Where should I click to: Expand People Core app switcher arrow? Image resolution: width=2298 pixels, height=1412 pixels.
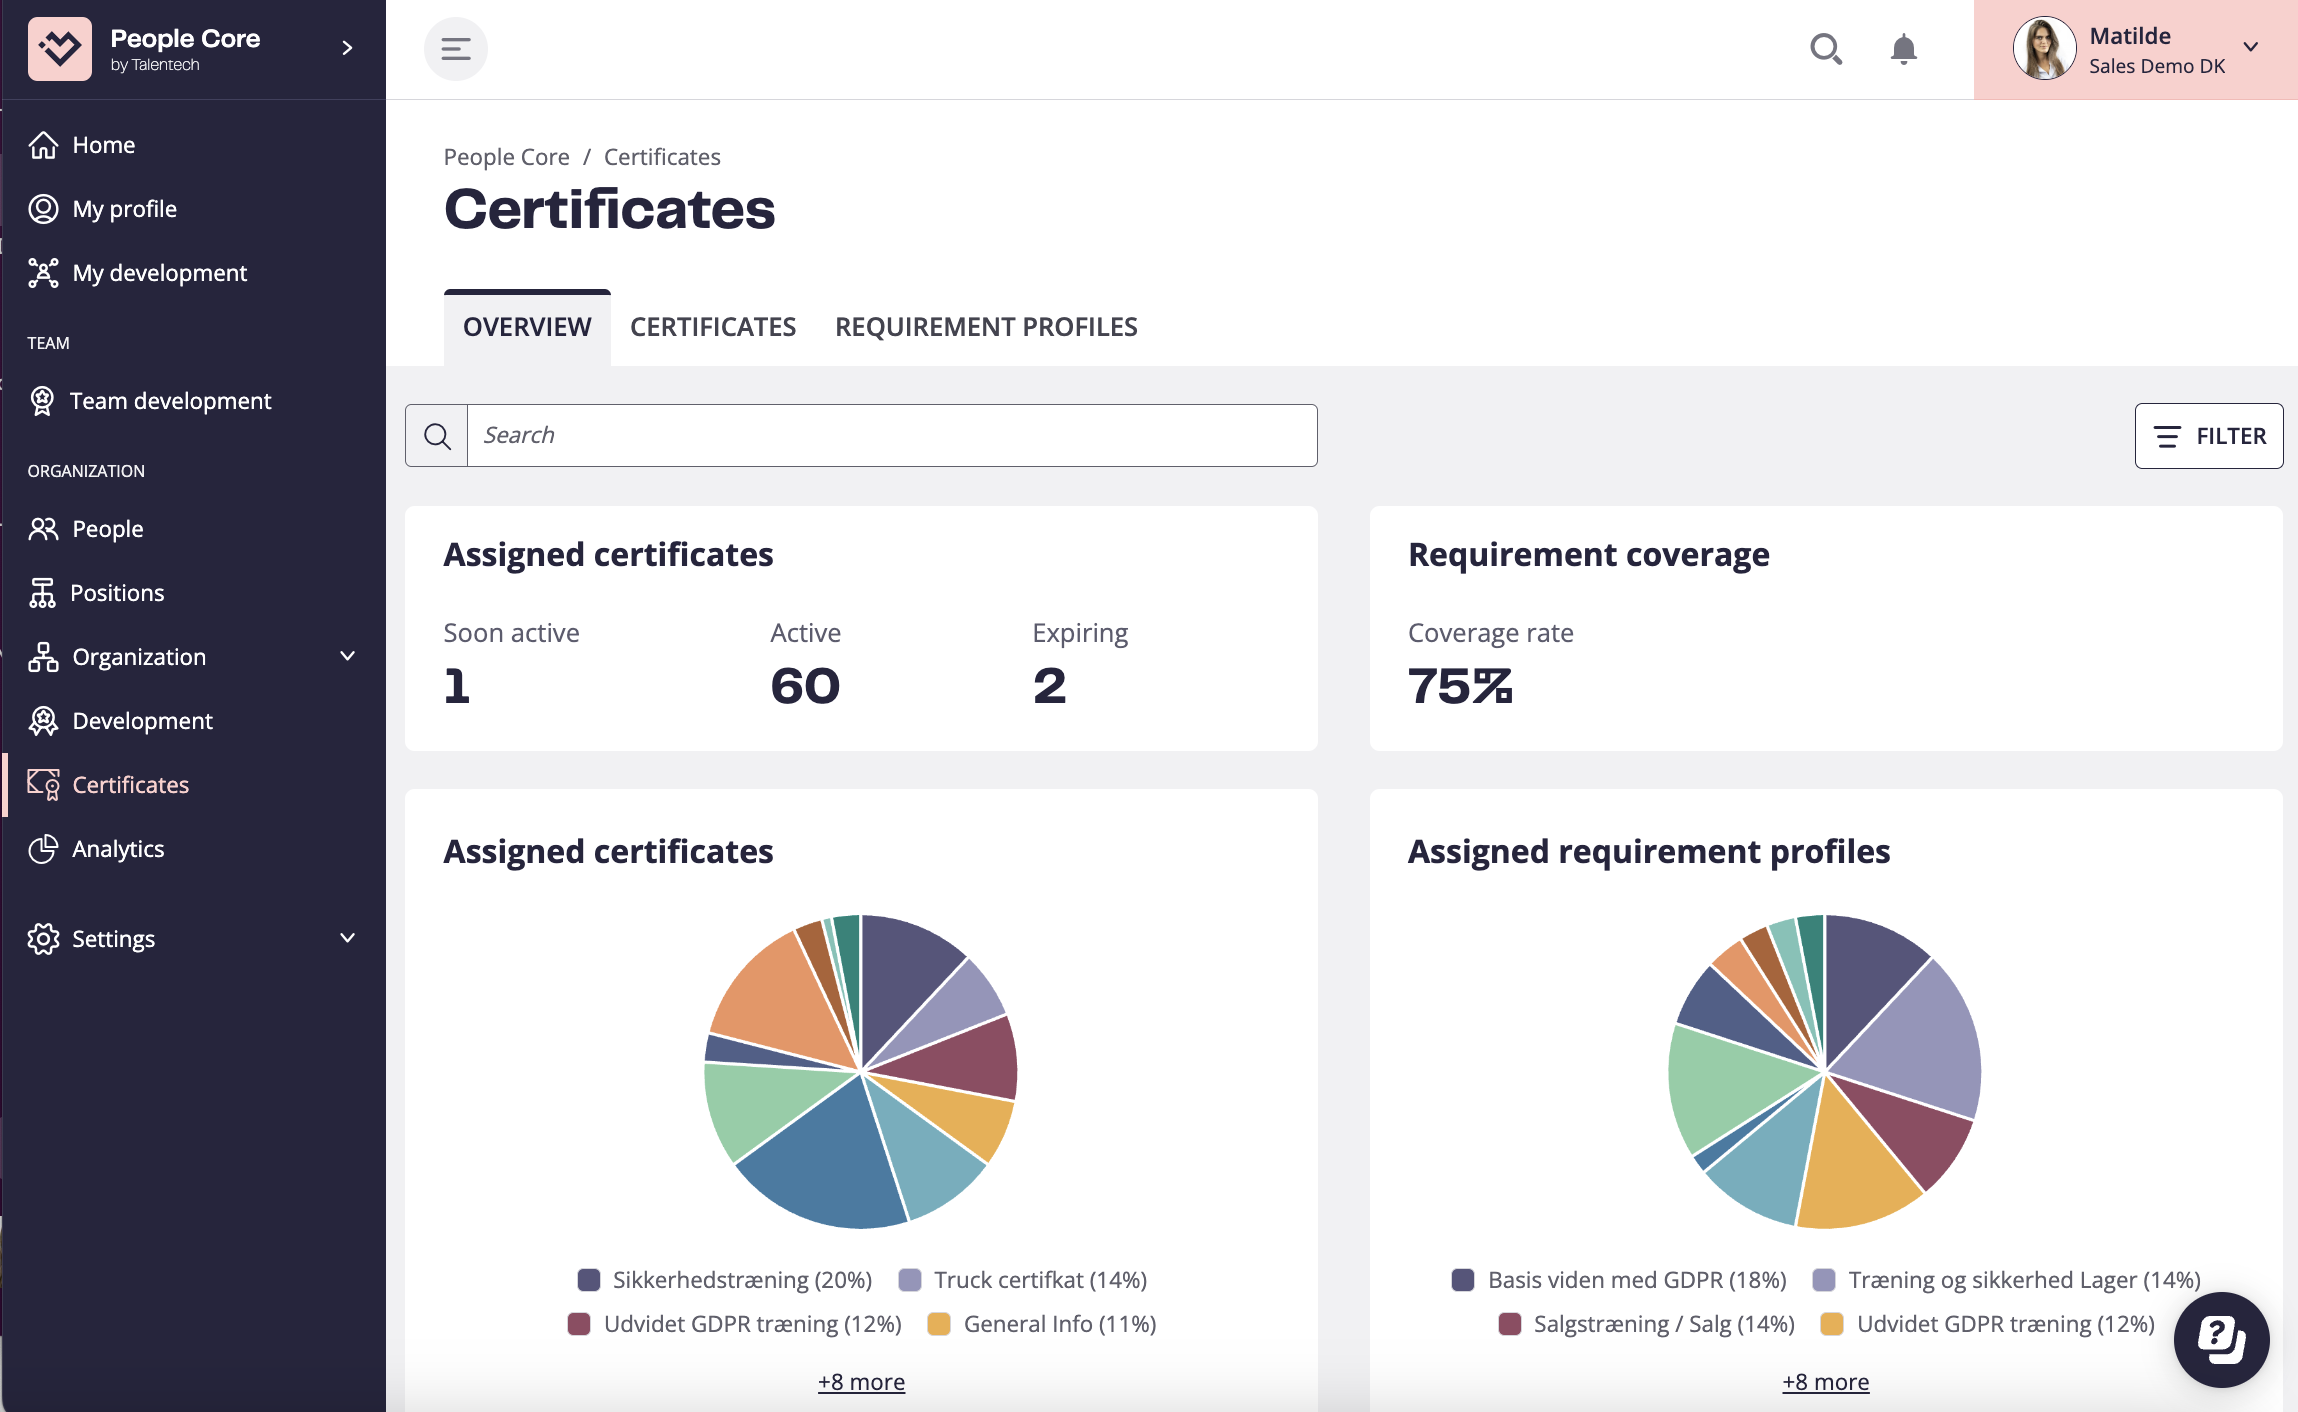point(347,49)
